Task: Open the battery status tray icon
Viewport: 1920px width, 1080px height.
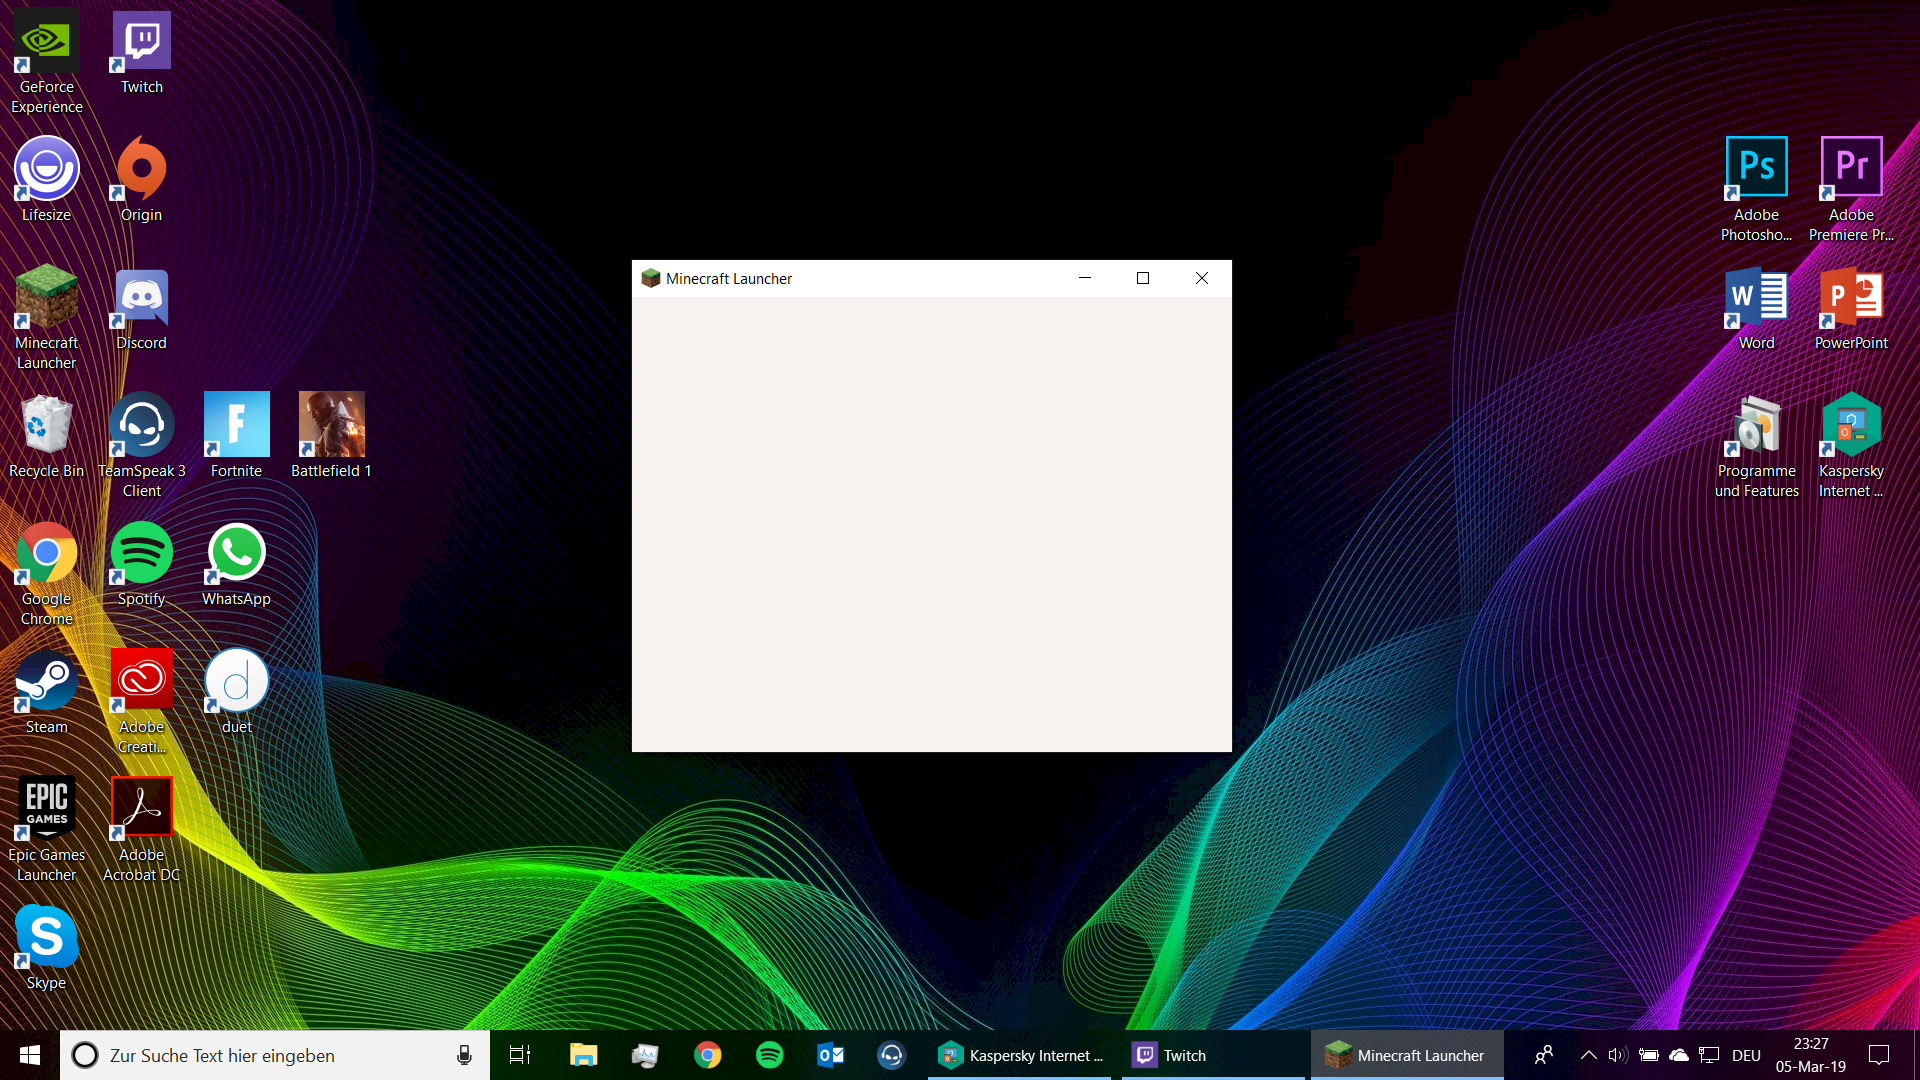Action: coord(1649,1055)
